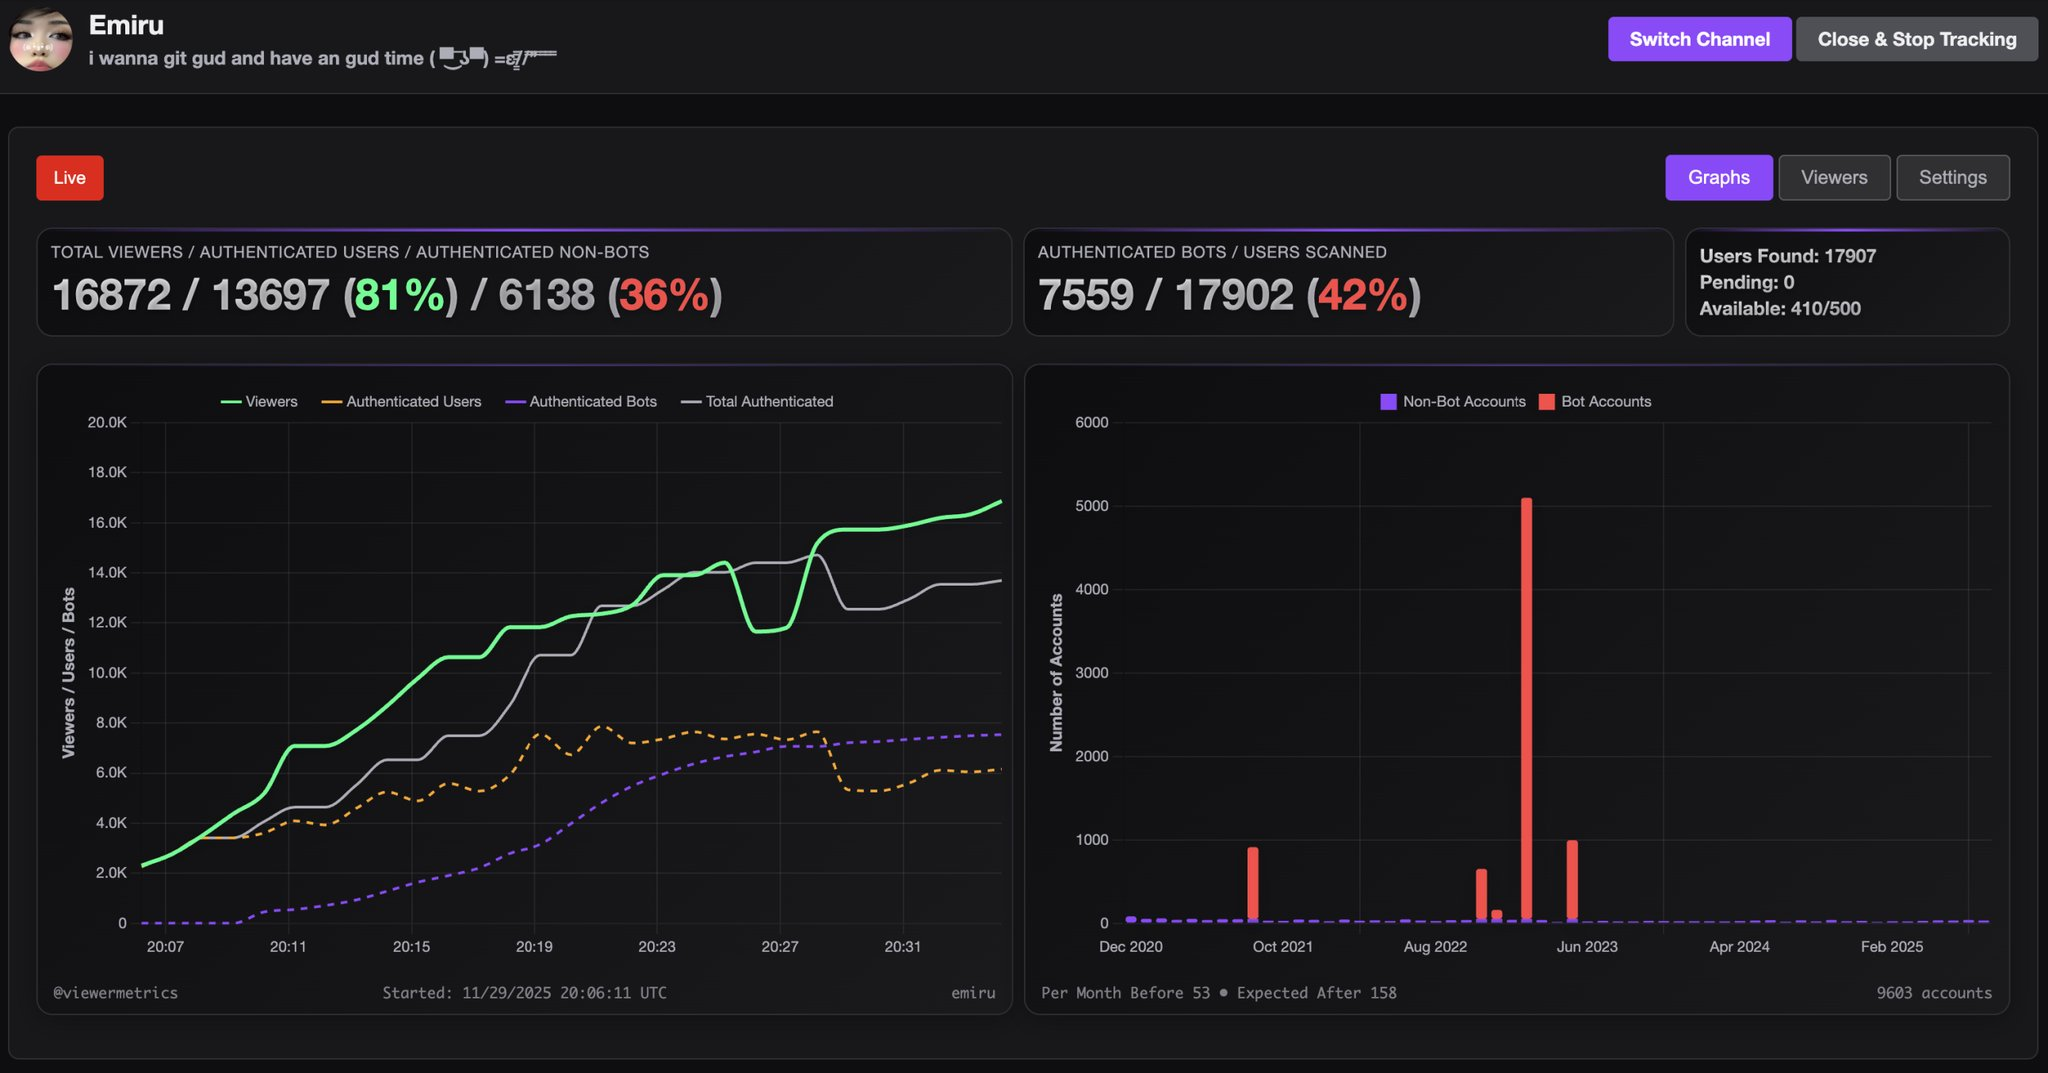Screen dimensions: 2048x1073
Task: Switch to the Viewers tab
Action: [1833, 177]
